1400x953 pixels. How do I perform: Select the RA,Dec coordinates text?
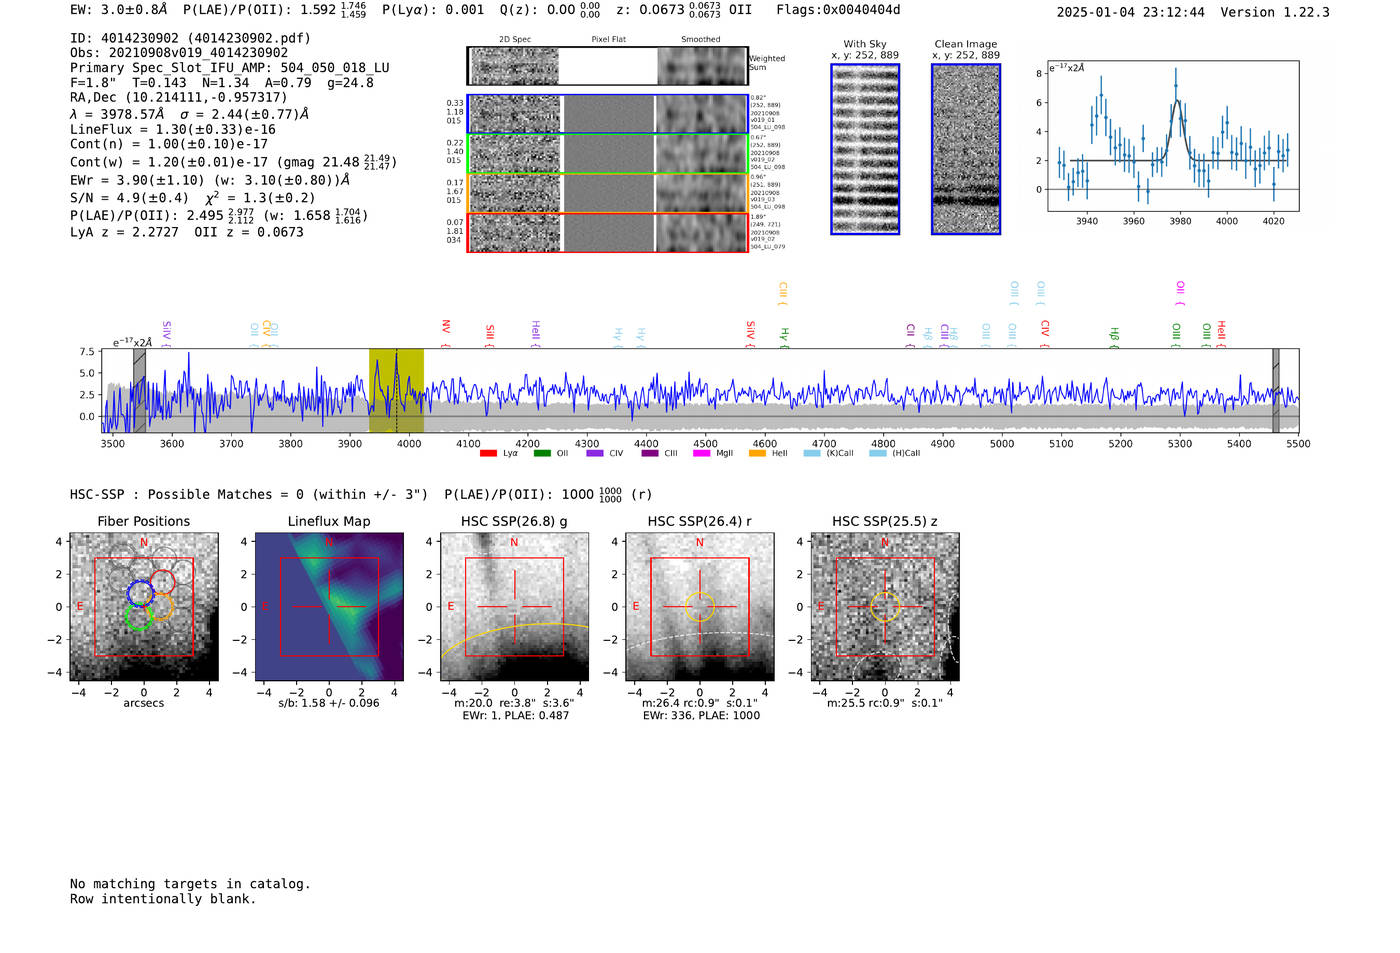[179, 97]
